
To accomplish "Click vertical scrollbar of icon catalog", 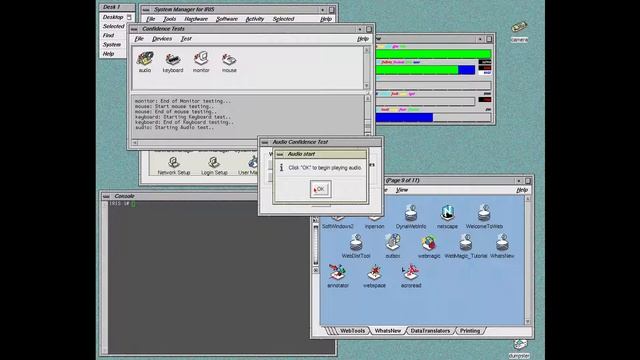I will pyautogui.click(x=528, y=260).
